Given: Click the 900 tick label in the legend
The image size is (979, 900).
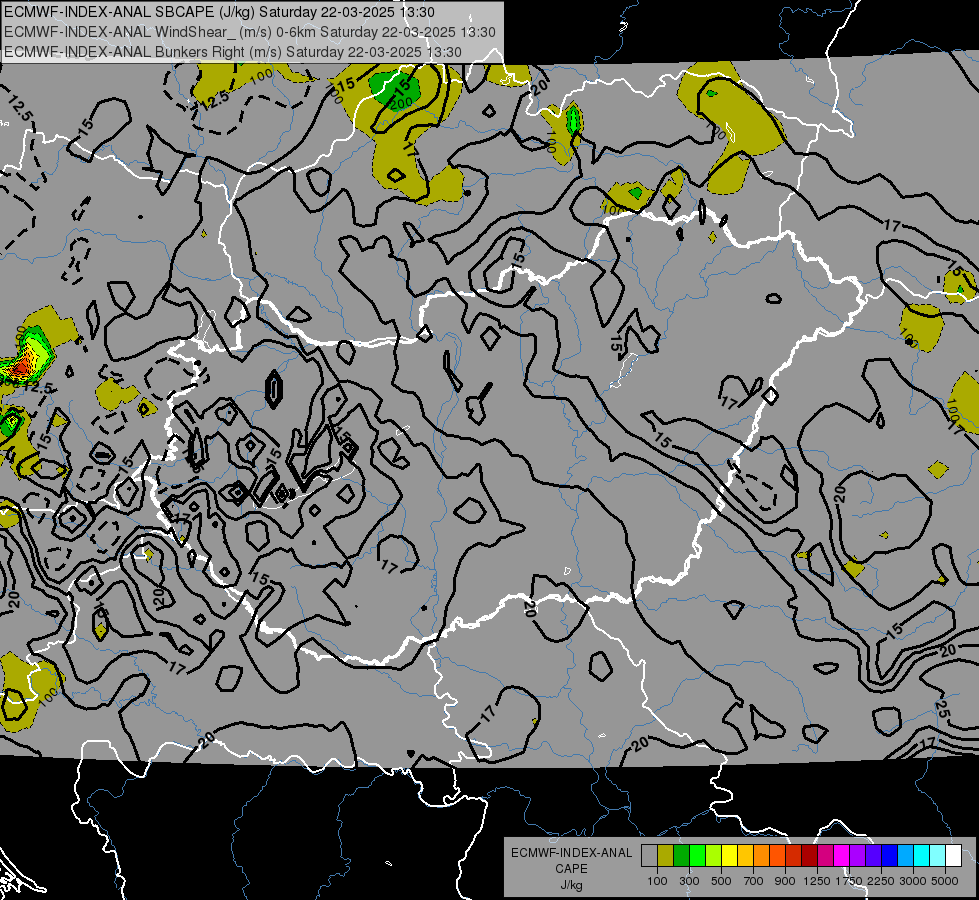Looking at the screenshot, I should 785,881.
